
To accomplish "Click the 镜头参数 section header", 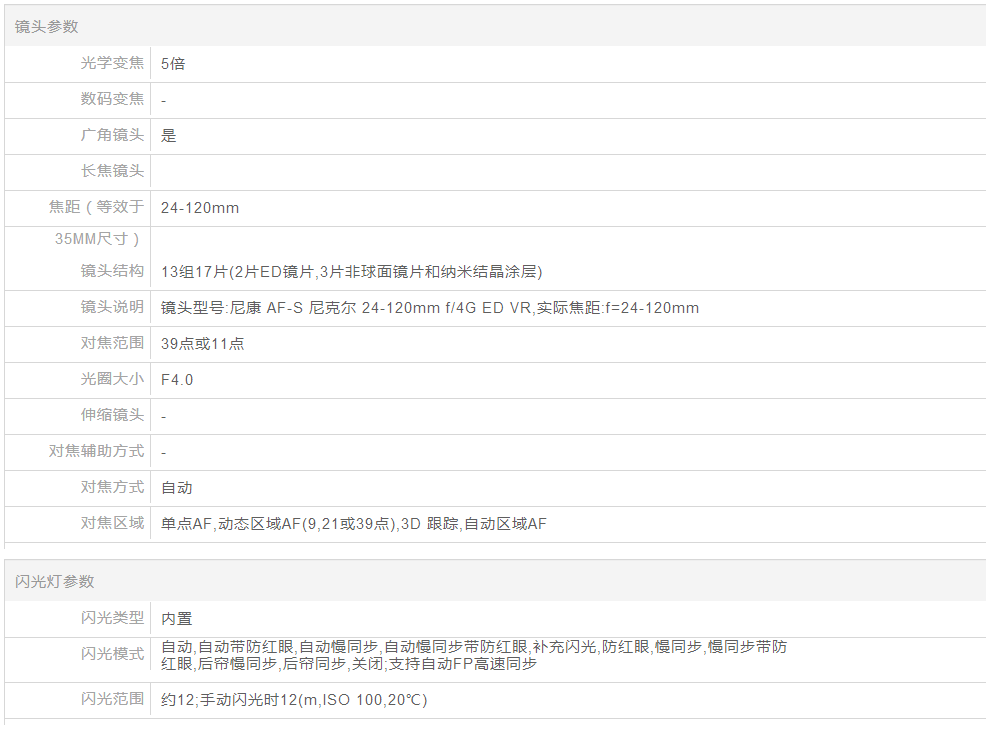I will [46, 27].
